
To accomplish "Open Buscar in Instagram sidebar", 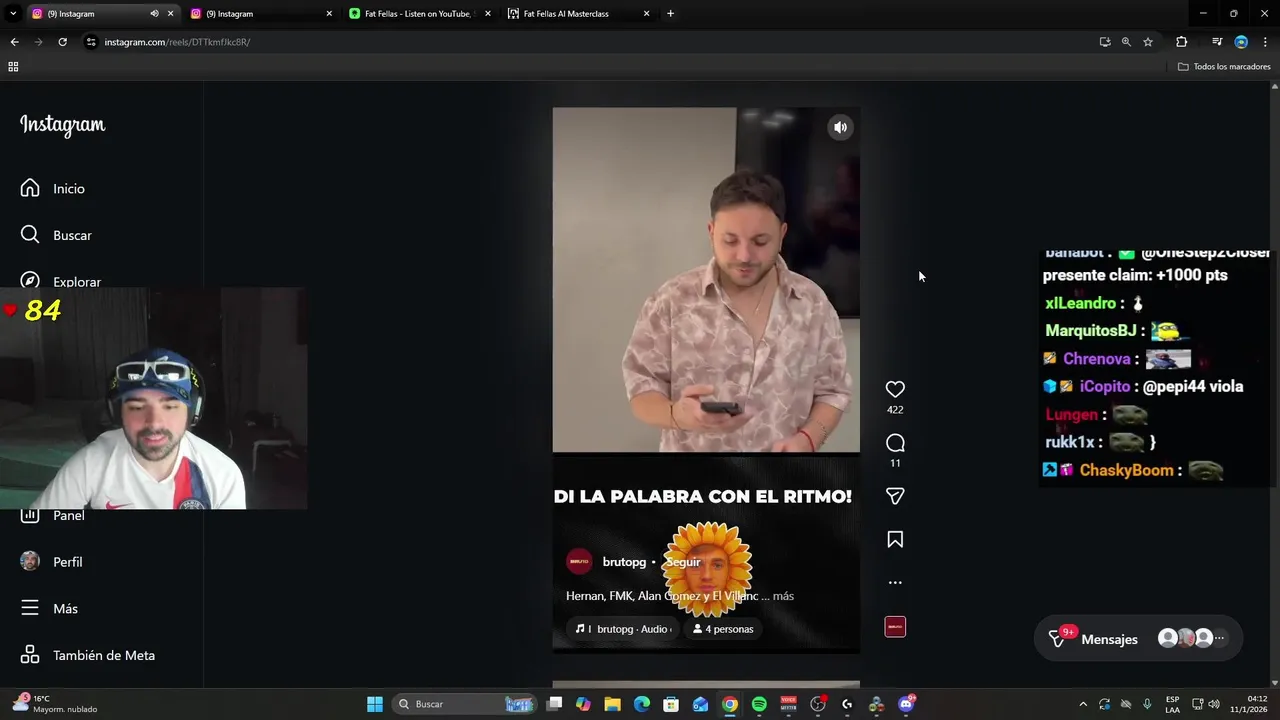I will [58, 235].
